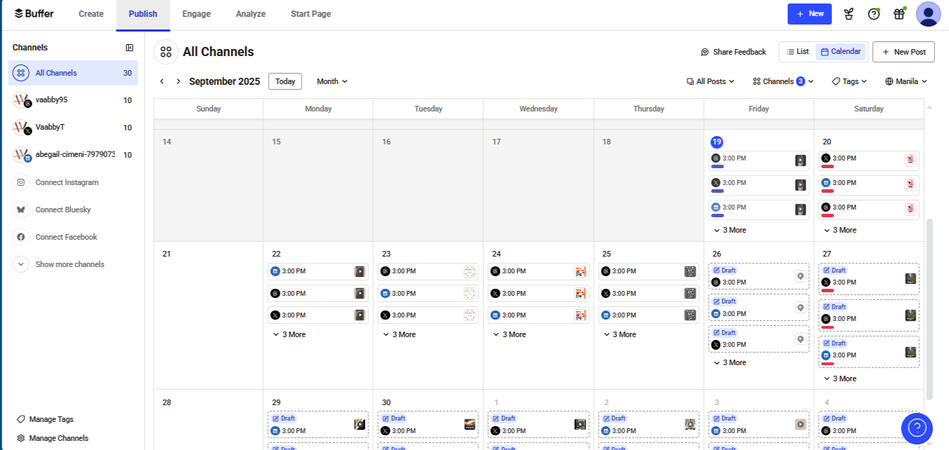Go to the previous month arrow

(x=162, y=81)
